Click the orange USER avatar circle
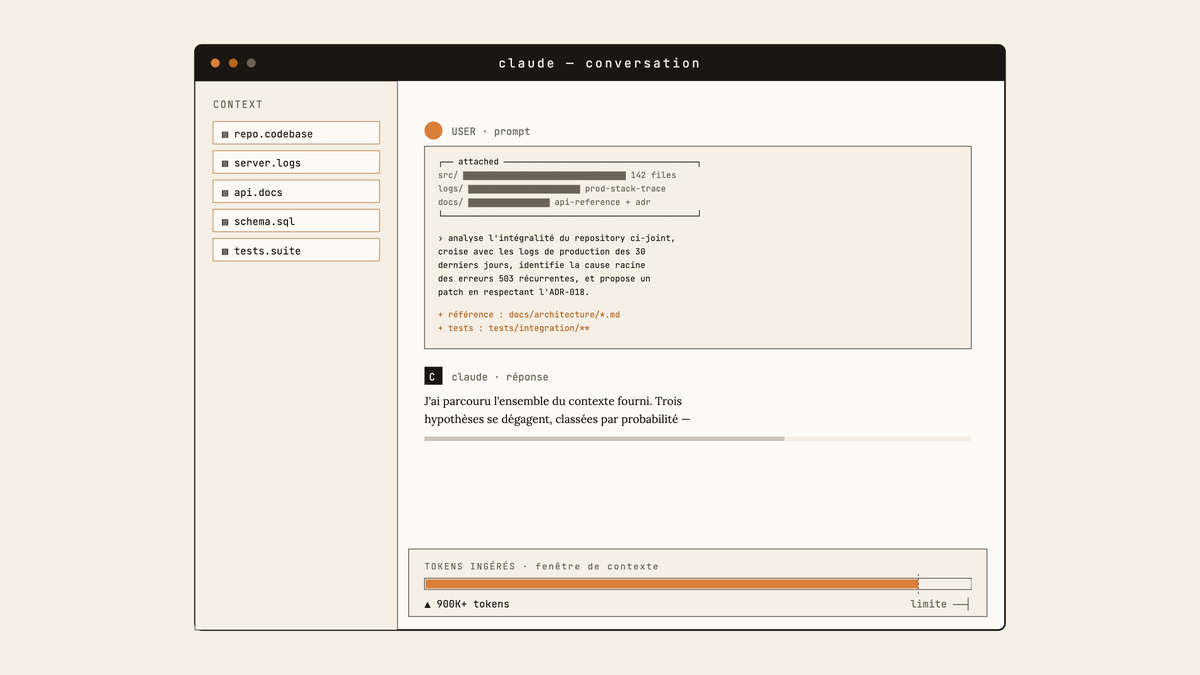 433,131
